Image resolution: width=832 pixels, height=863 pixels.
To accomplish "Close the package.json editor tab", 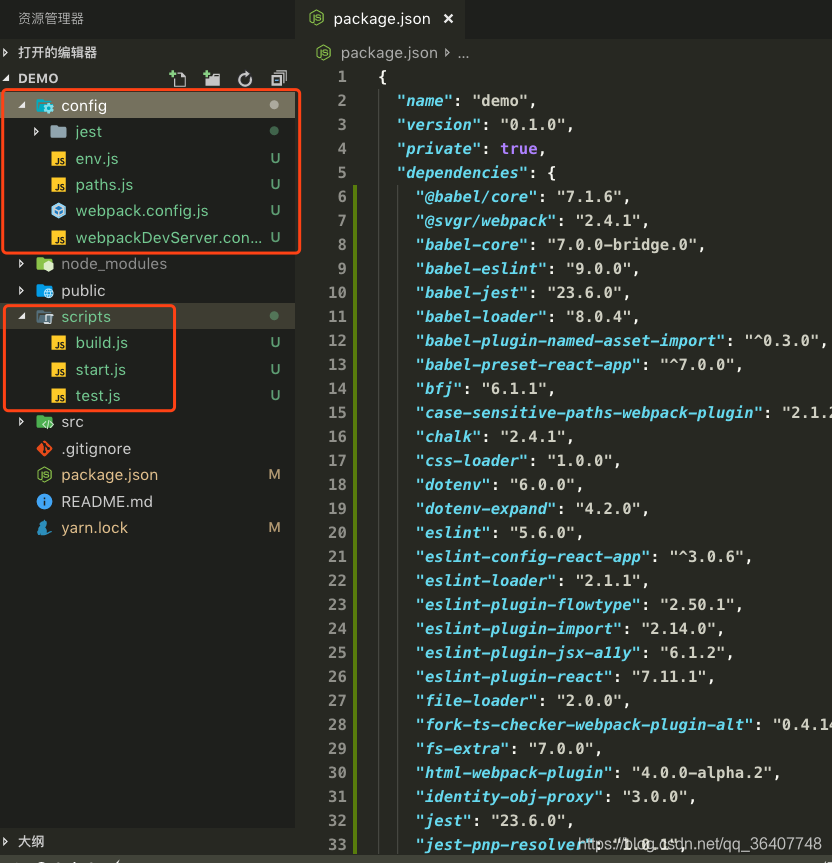I will [448, 19].
